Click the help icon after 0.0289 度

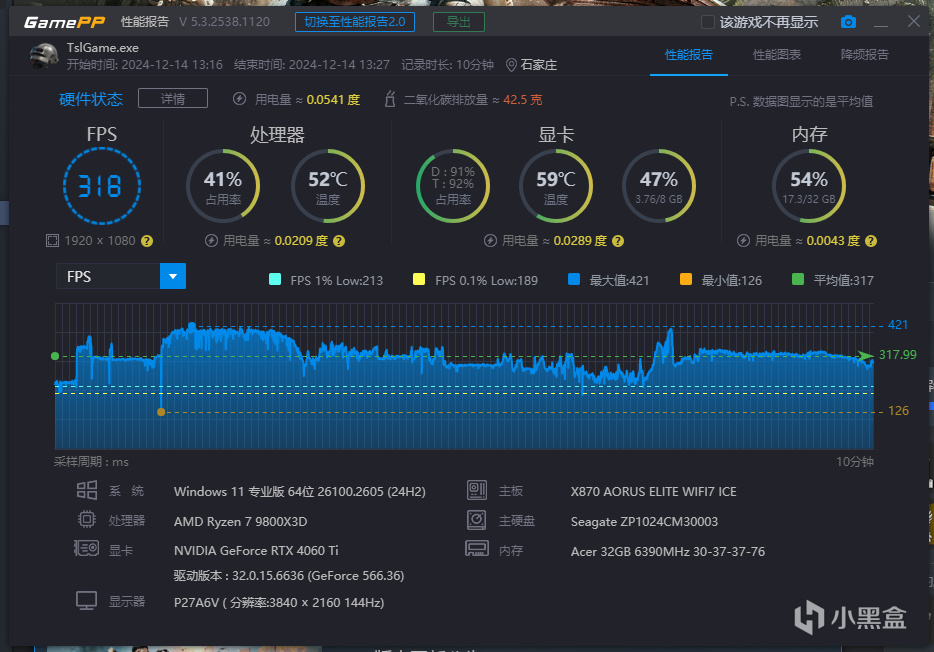click(618, 241)
